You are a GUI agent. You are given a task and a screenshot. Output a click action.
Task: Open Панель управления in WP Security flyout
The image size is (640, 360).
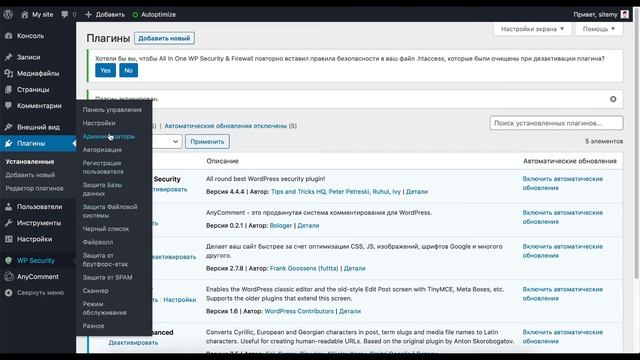click(x=112, y=110)
